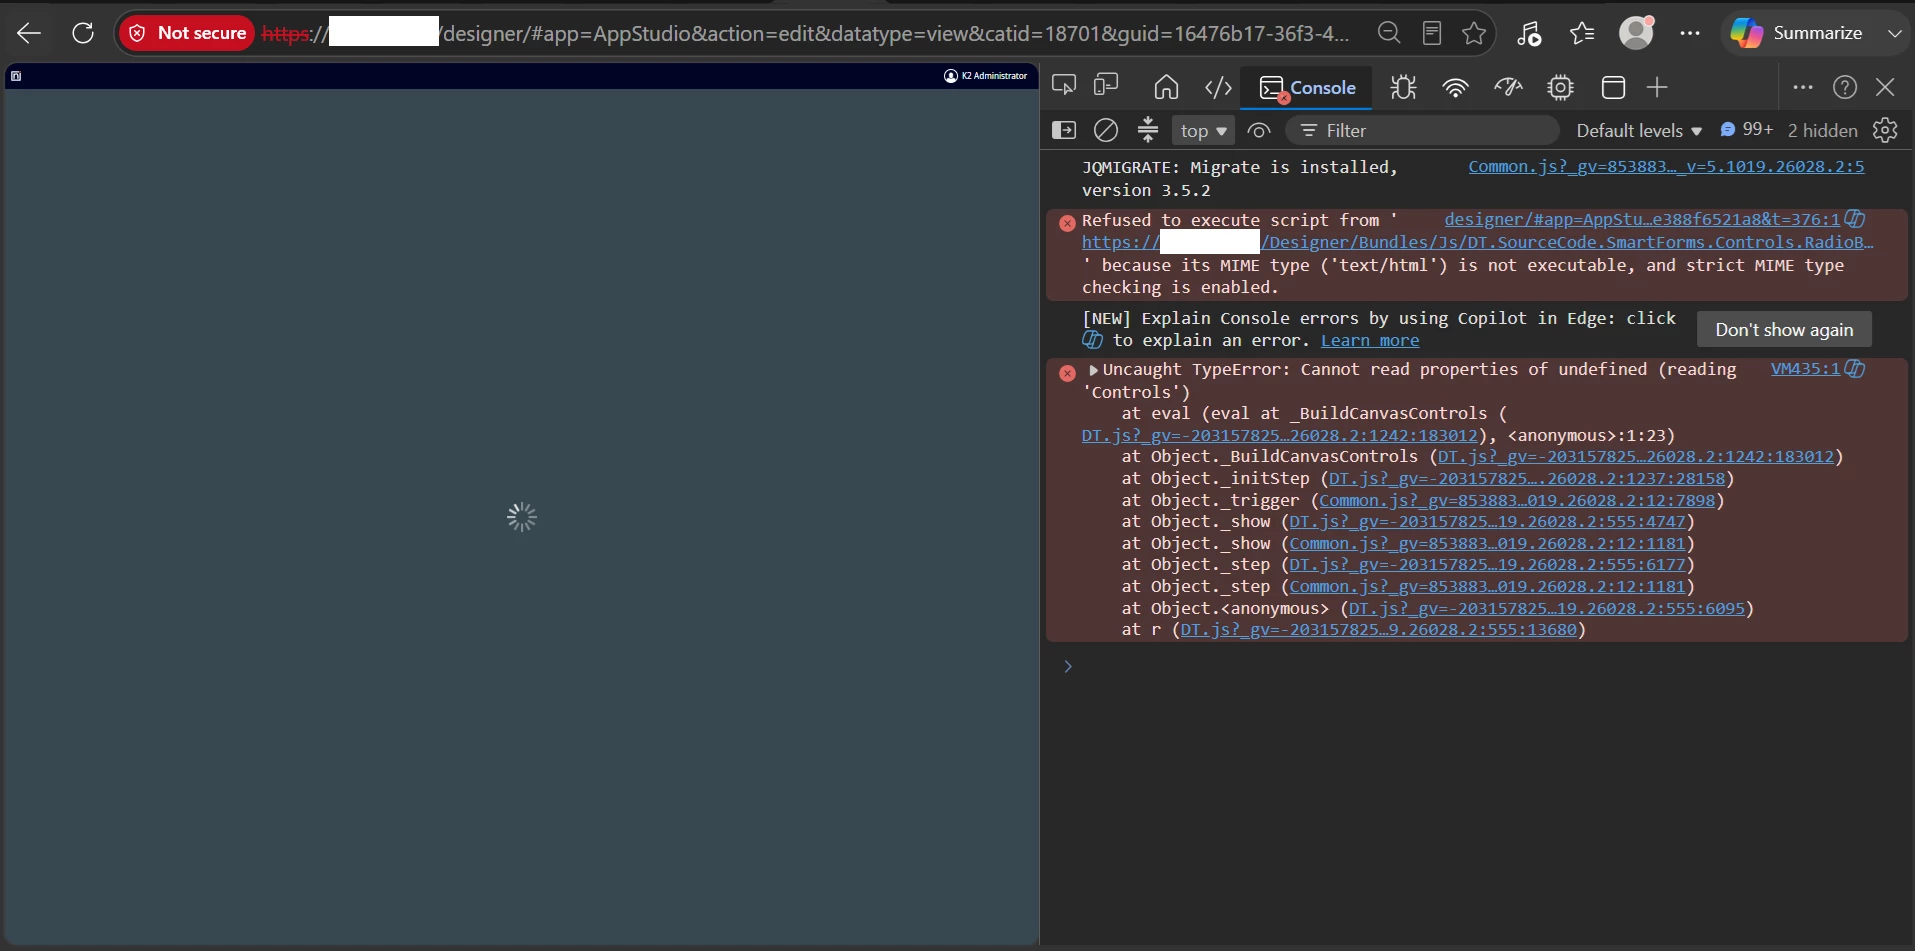Open the music note browser toolbar icon
This screenshot has height=951, width=1915.
[1529, 33]
